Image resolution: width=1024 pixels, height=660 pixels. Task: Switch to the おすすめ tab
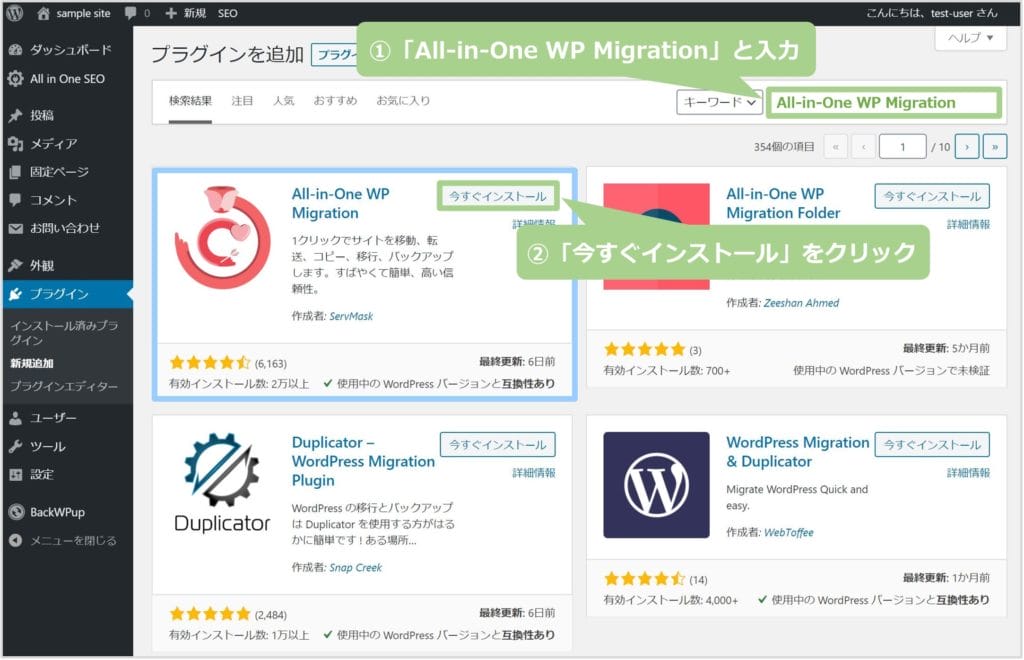click(335, 101)
